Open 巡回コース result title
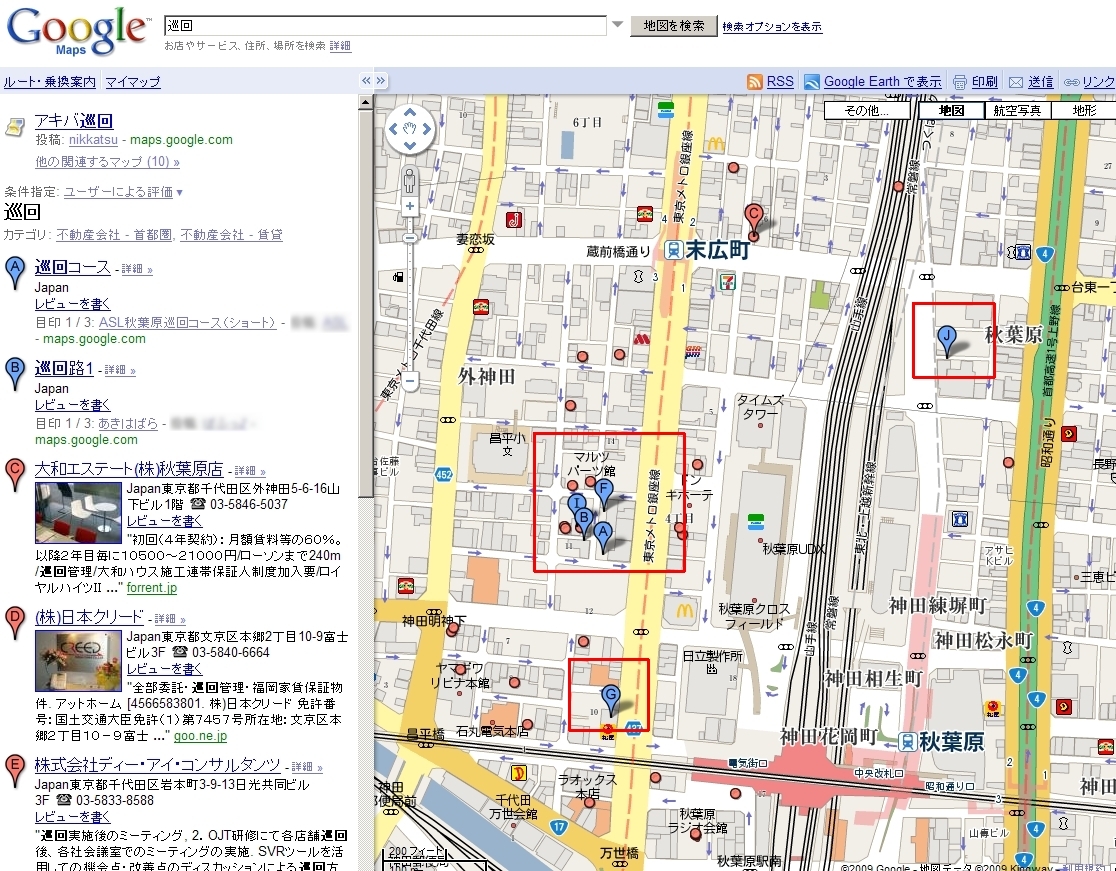The height and width of the screenshot is (871, 1116). click(x=73, y=268)
